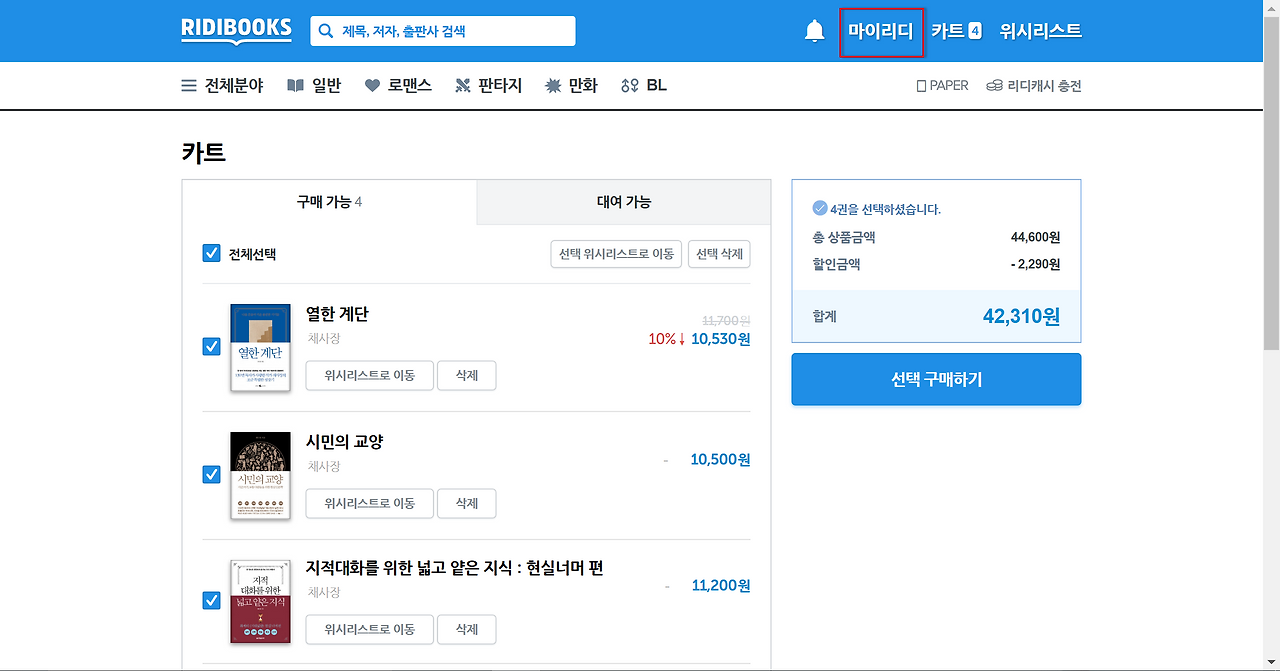This screenshot has width=1280, height=671.
Task: Open the 열한 계단 book title
Action: 337,314
